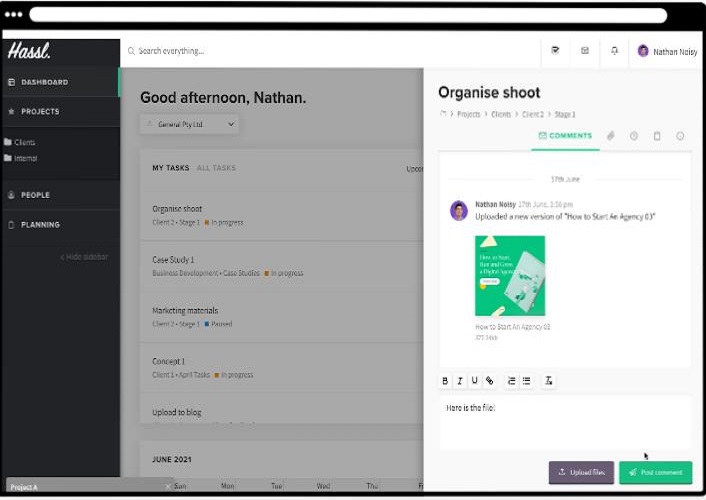Open the time tracking clock tab

point(634,135)
